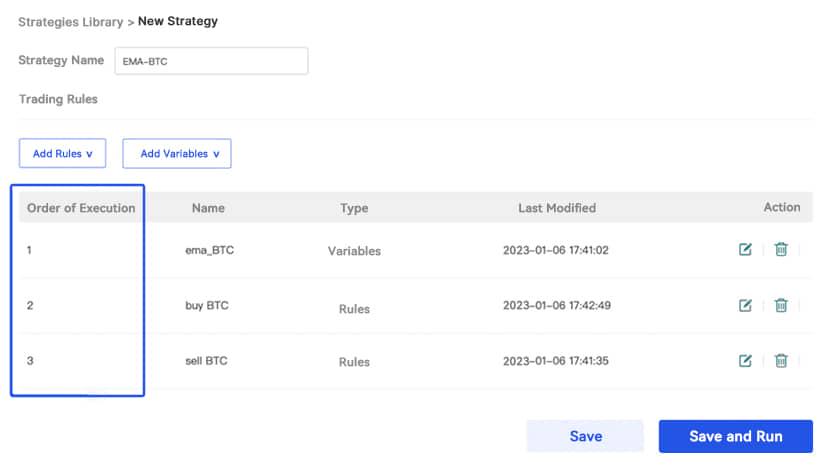Viewport: 831px width, 474px height.
Task: Open the Add Variables dropdown
Action: 177,154
